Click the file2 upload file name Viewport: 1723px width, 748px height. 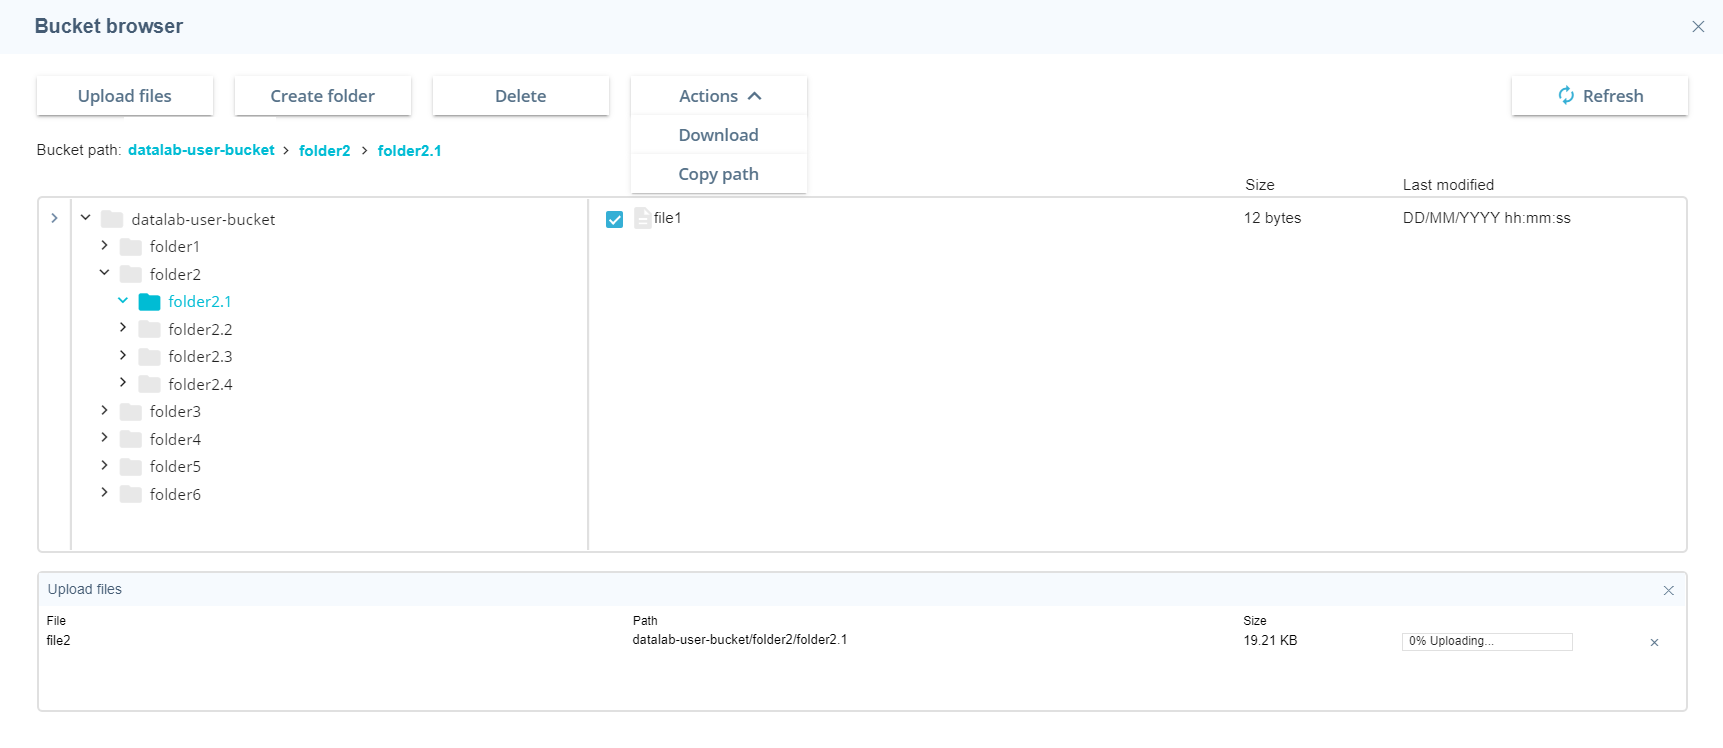pos(58,641)
